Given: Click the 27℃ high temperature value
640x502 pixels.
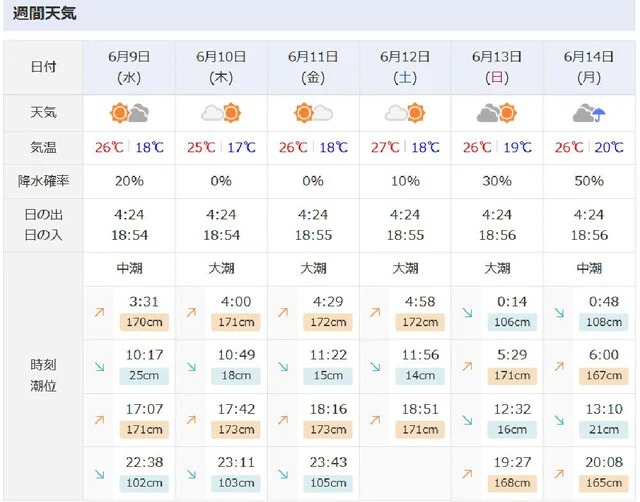Looking at the screenshot, I should [x=387, y=148].
